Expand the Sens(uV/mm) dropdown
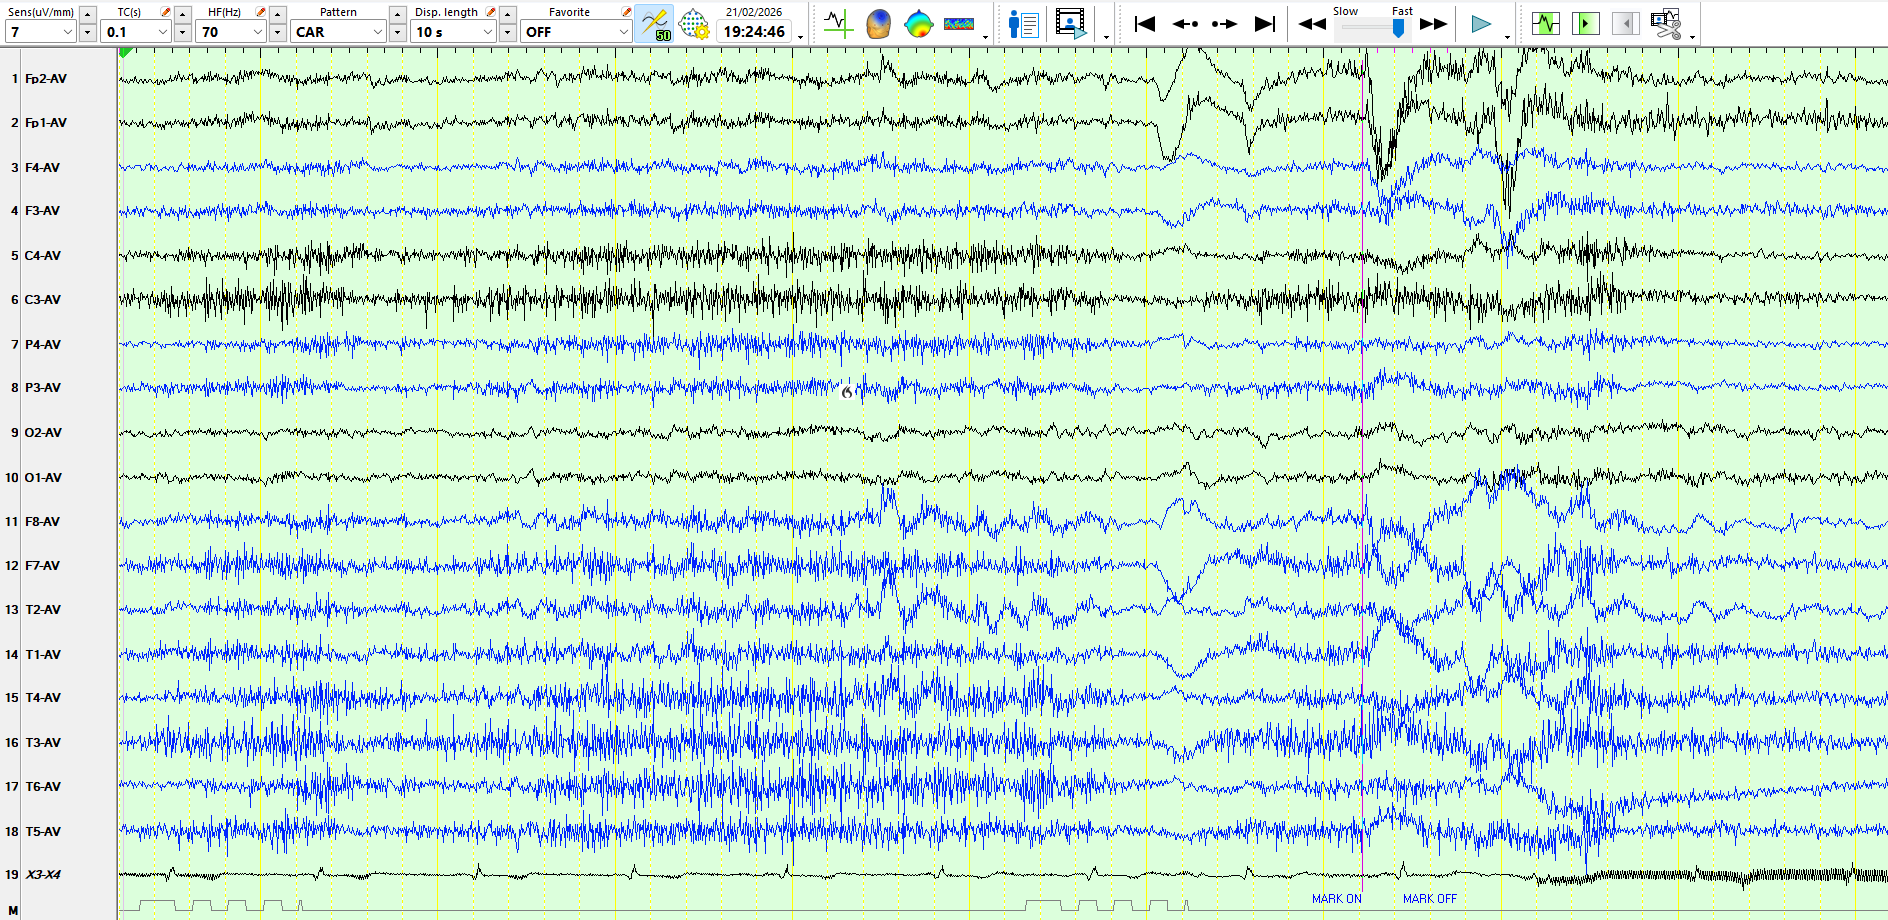1888x920 pixels. click(67, 32)
